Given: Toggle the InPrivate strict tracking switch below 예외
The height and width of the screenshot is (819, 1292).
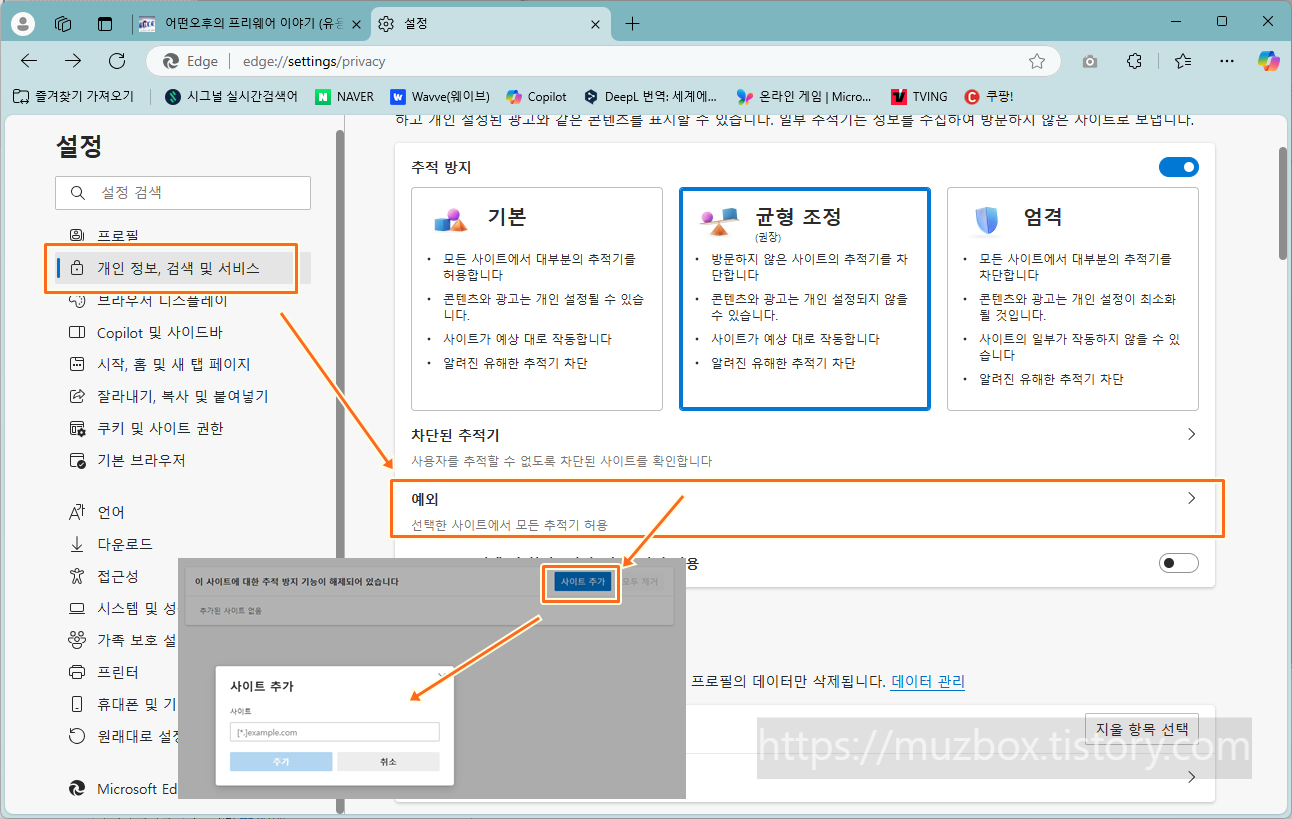Looking at the screenshot, I should point(1178,563).
